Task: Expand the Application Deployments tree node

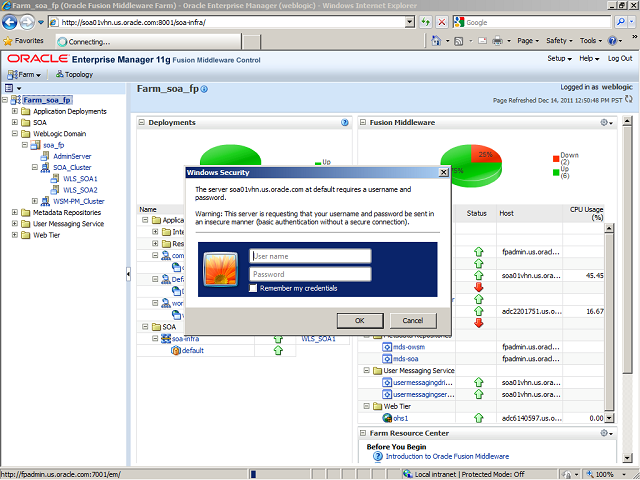Action: [x=15, y=111]
